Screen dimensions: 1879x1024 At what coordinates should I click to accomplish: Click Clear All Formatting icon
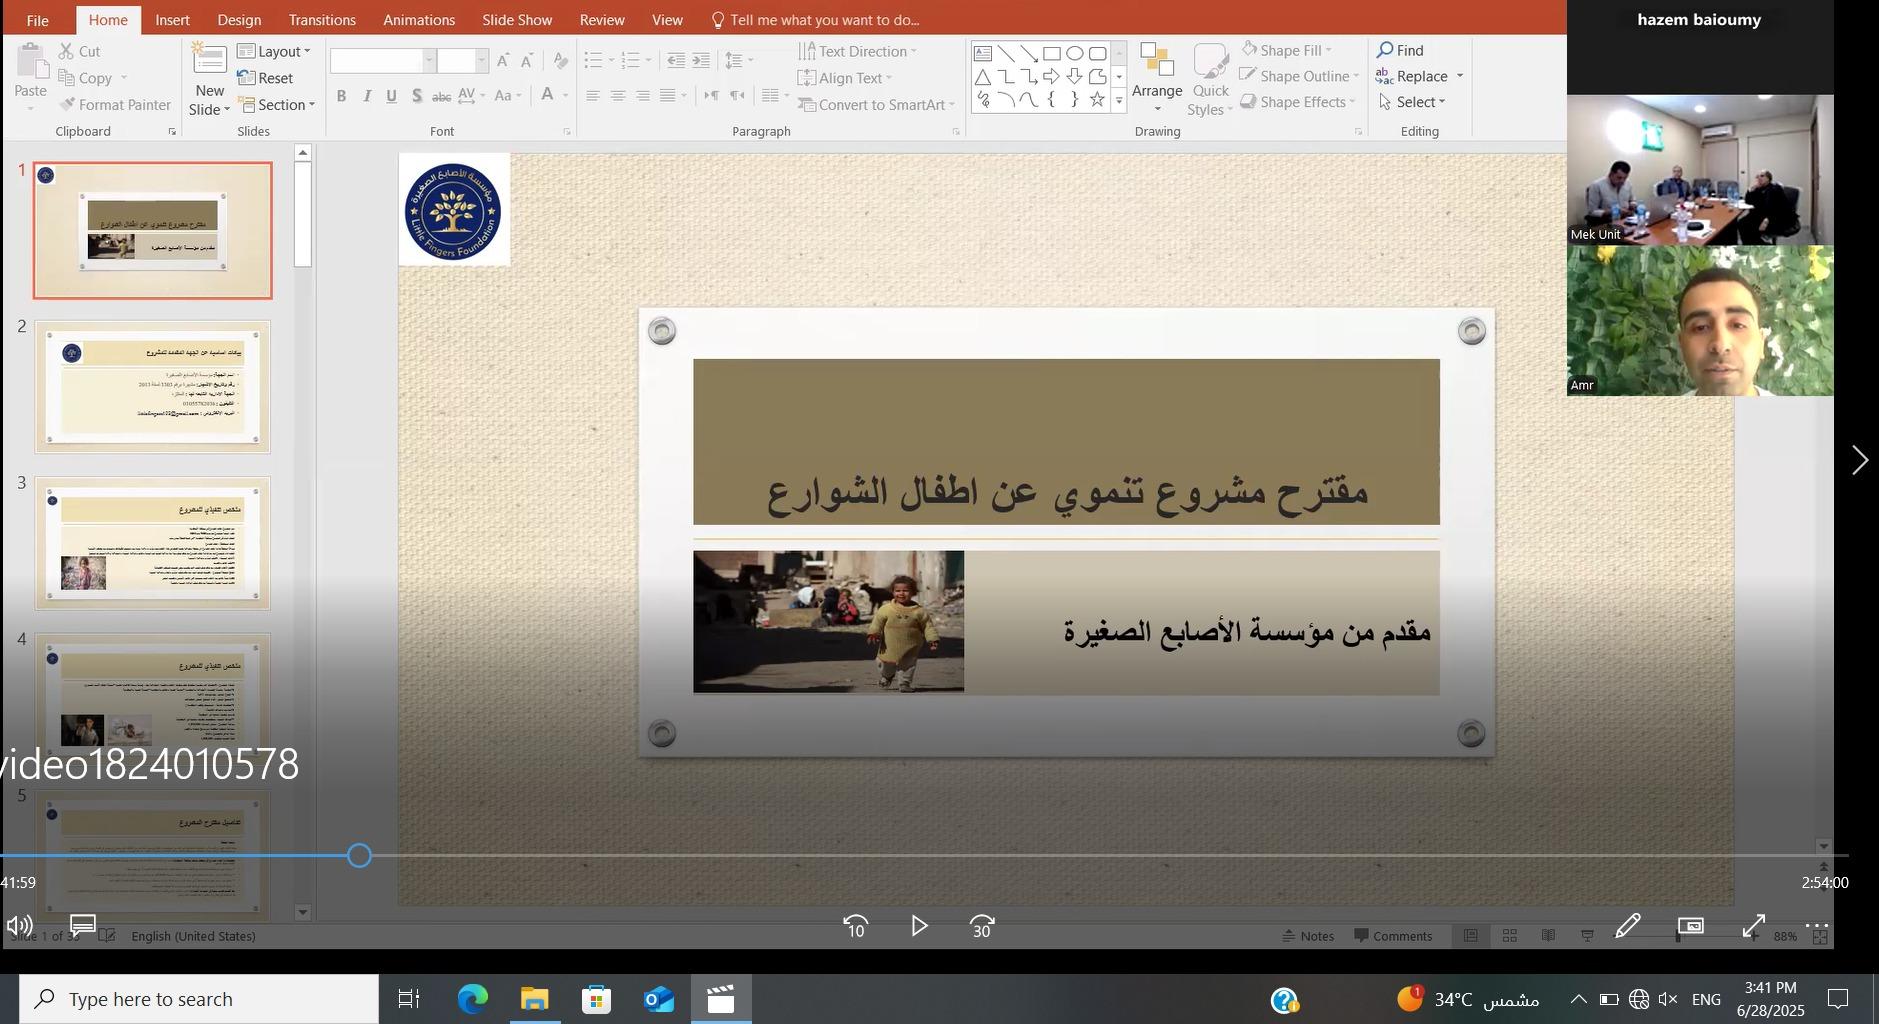[561, 61]
